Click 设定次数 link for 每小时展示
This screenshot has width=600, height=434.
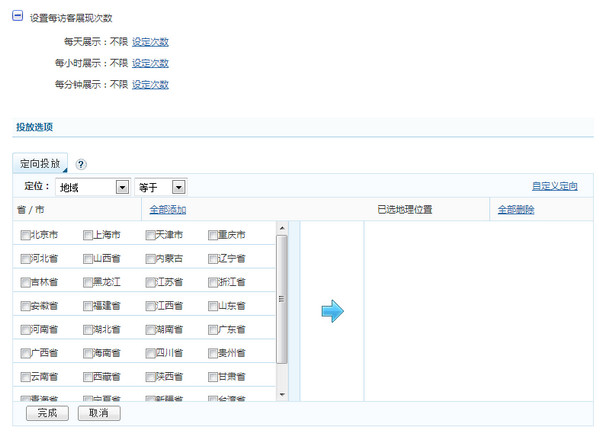coord(150,63)
